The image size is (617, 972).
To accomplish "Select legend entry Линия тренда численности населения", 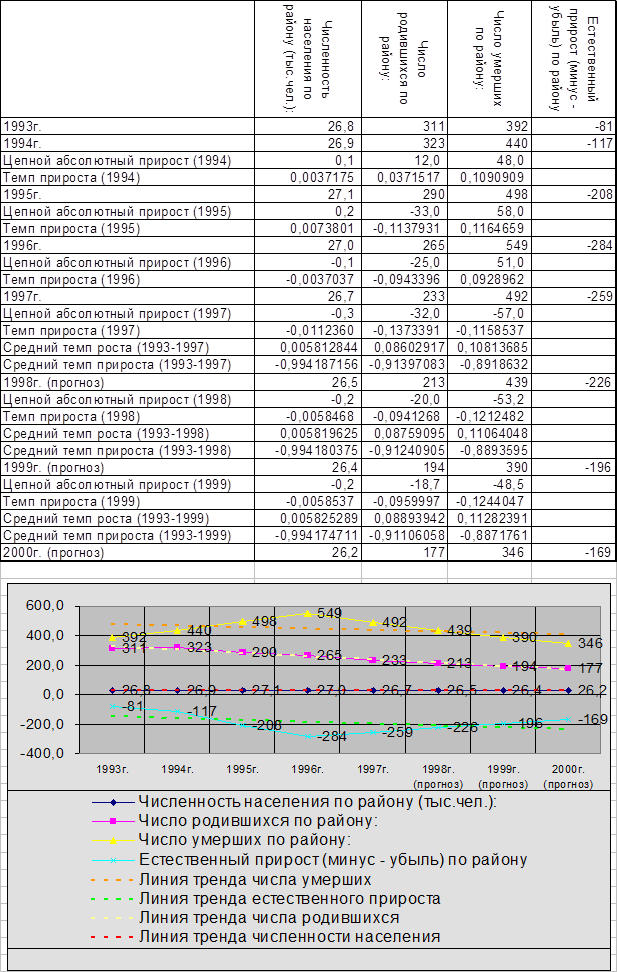I will [290, 937].
